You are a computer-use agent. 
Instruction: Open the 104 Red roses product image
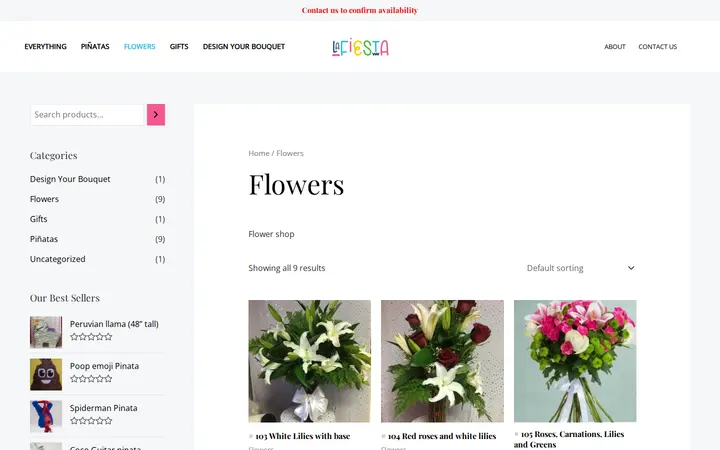(442, 361)
